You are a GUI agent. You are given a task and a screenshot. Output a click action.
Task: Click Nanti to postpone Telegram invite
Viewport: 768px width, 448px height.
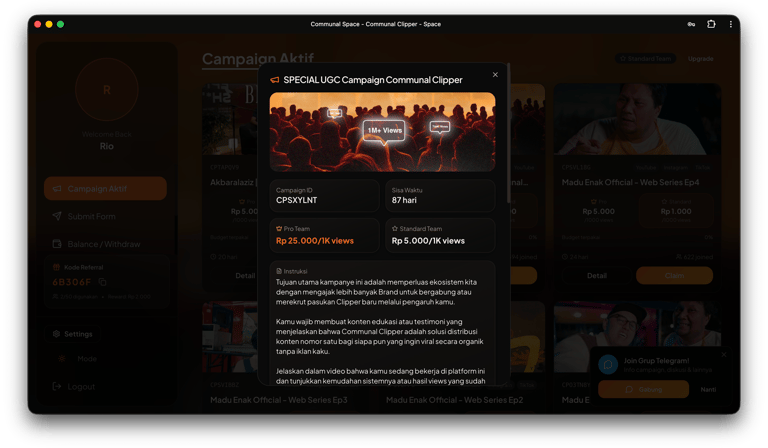tap(708, 389)
